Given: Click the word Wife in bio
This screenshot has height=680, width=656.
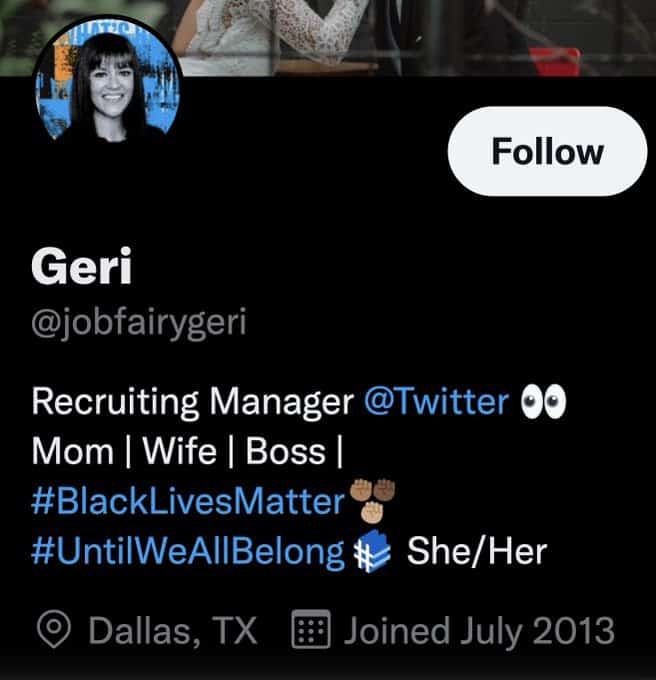Looking at the screenshot, I should tap(180, 451).
